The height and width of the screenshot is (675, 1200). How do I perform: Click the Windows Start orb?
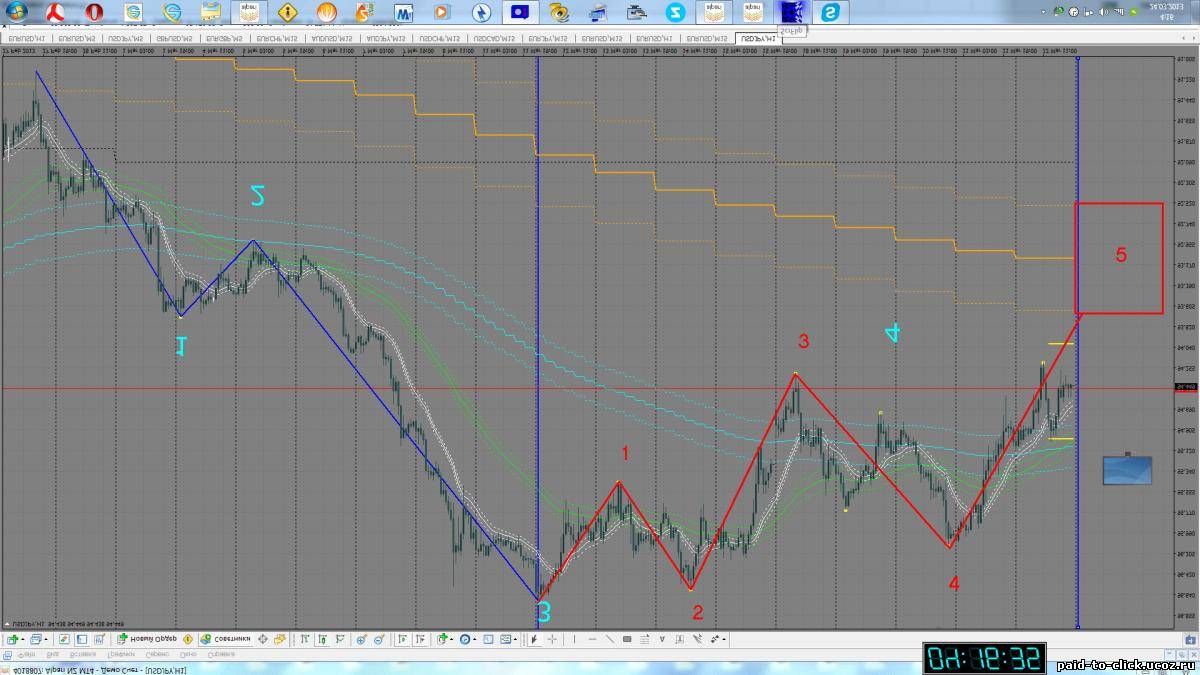[17, 13]
